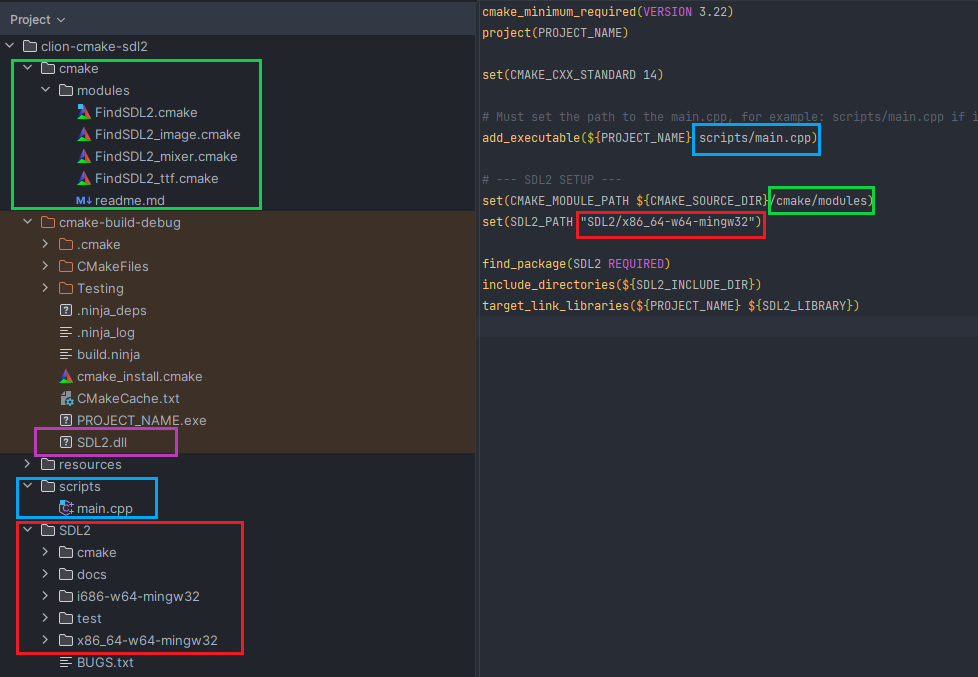
Task: Click the main.cpp C++ file icon
Action: click(x=66, y=508)
